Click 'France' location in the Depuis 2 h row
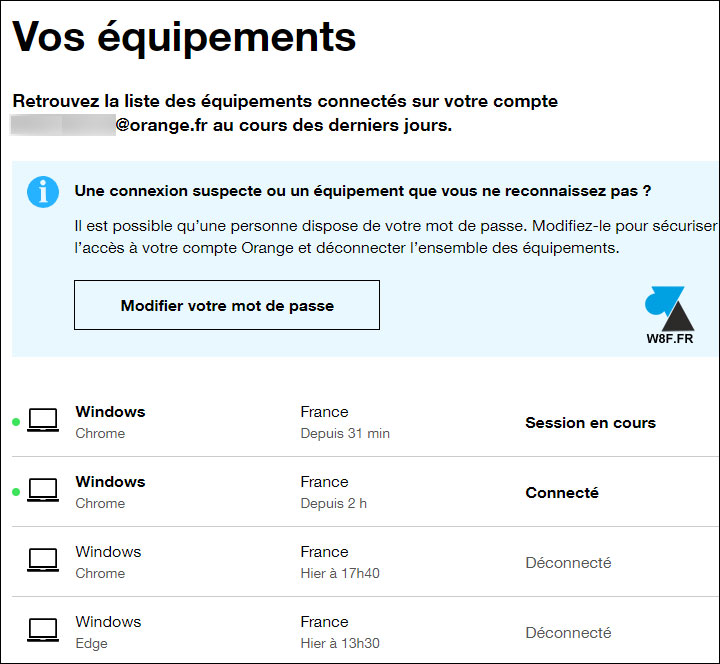The width and height of the screenshot is (720, 664). pos(324,481)
